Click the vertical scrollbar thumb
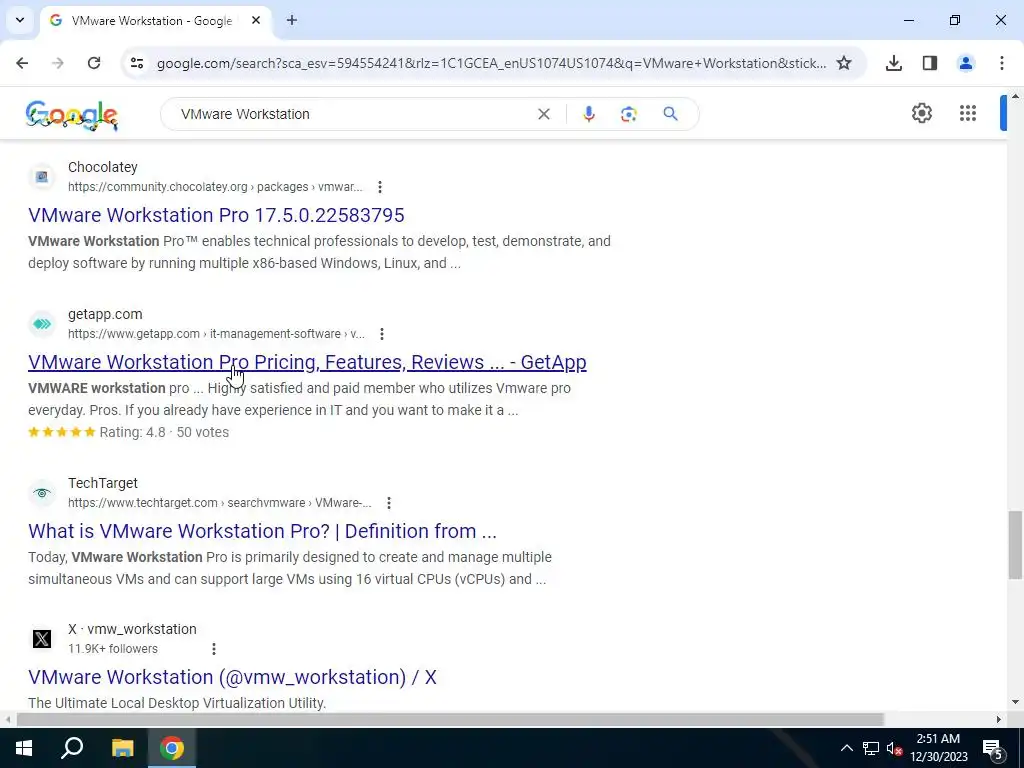The image size is (1024, 768). pos(1014,545)
